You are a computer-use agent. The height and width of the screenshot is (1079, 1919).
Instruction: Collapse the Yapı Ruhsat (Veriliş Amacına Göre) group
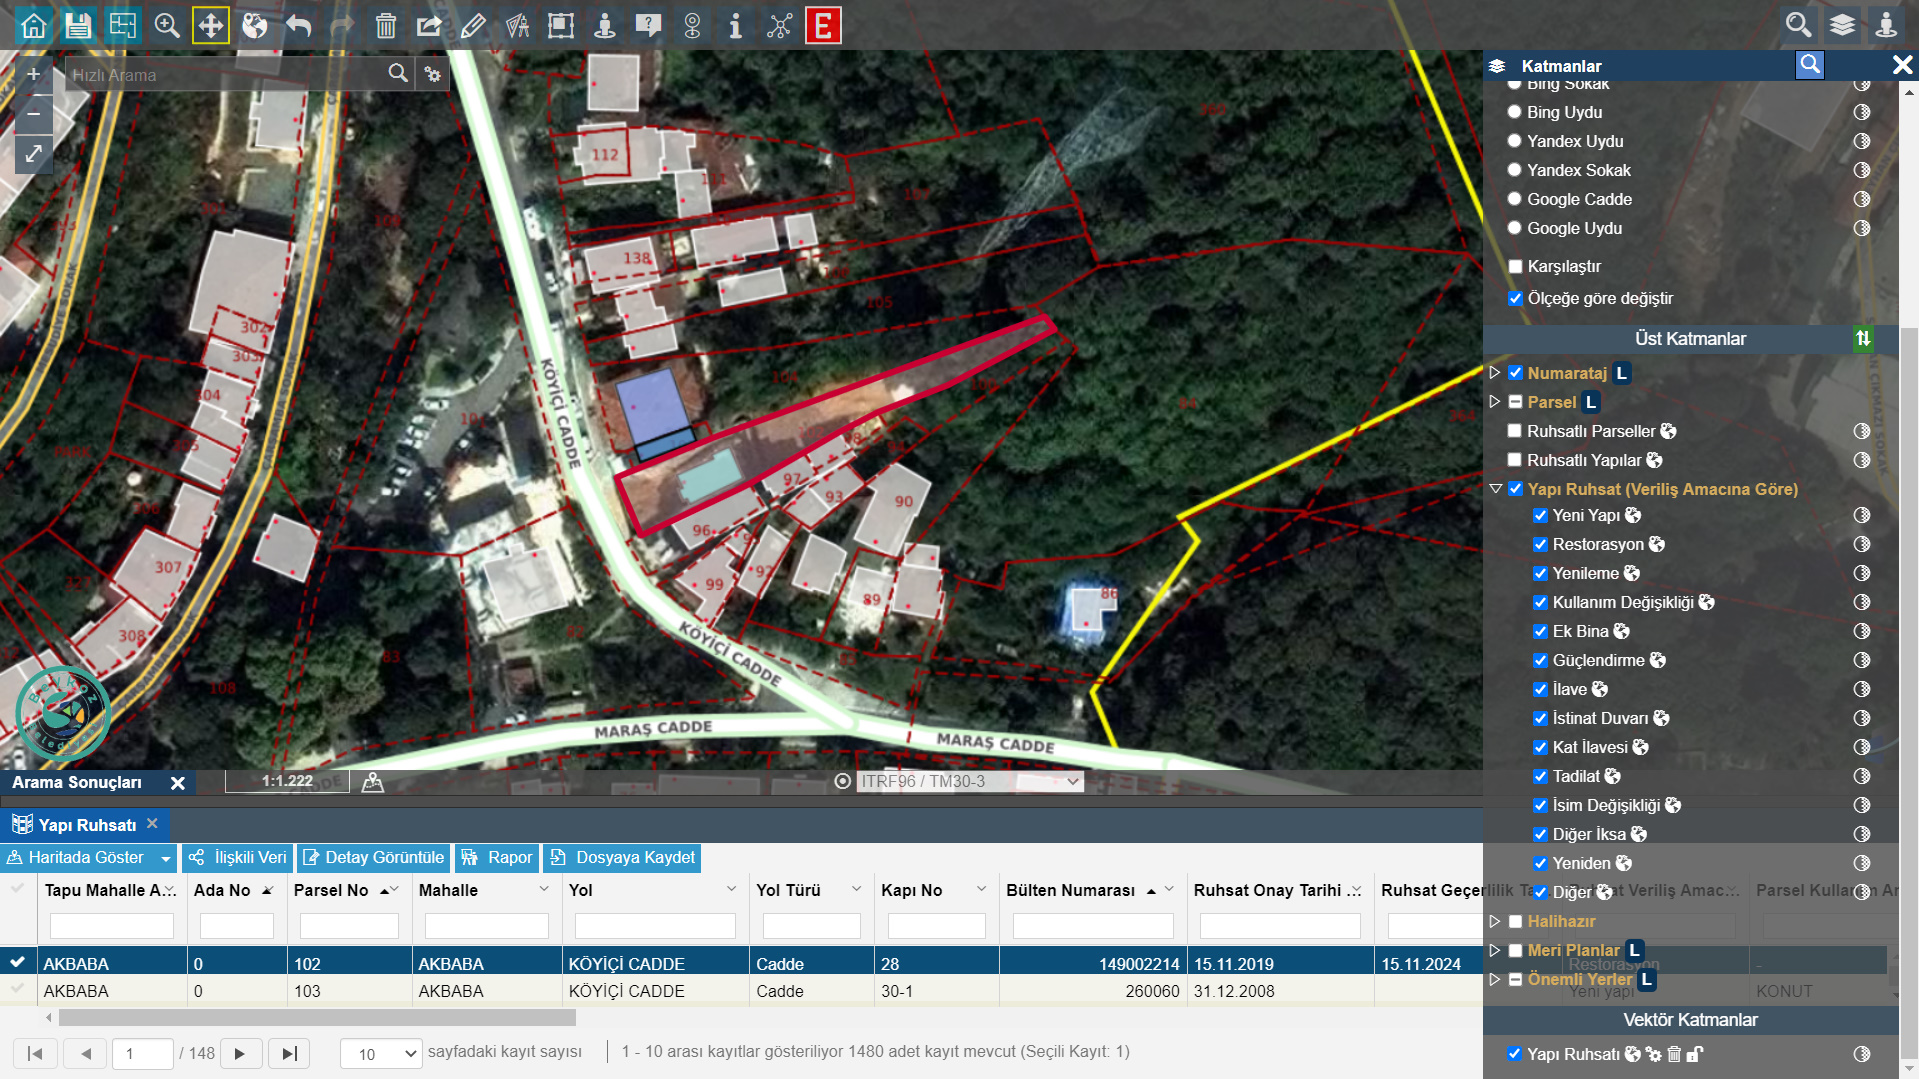pyautogui.click(x=1496, y=489)
